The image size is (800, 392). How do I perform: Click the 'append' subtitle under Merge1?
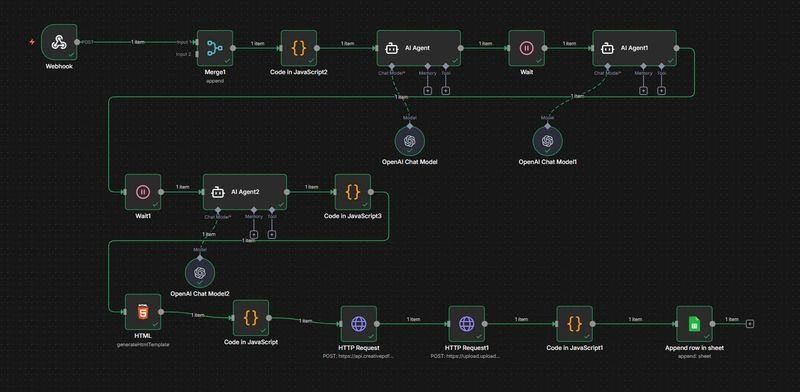[215, 81]
